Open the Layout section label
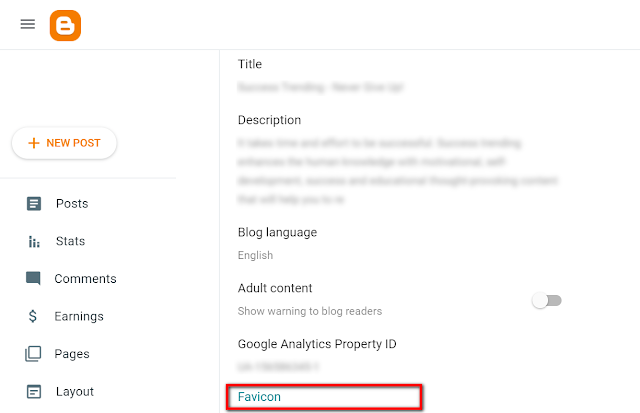The width and height of the screenshot is (640, 413). point(75,392)
